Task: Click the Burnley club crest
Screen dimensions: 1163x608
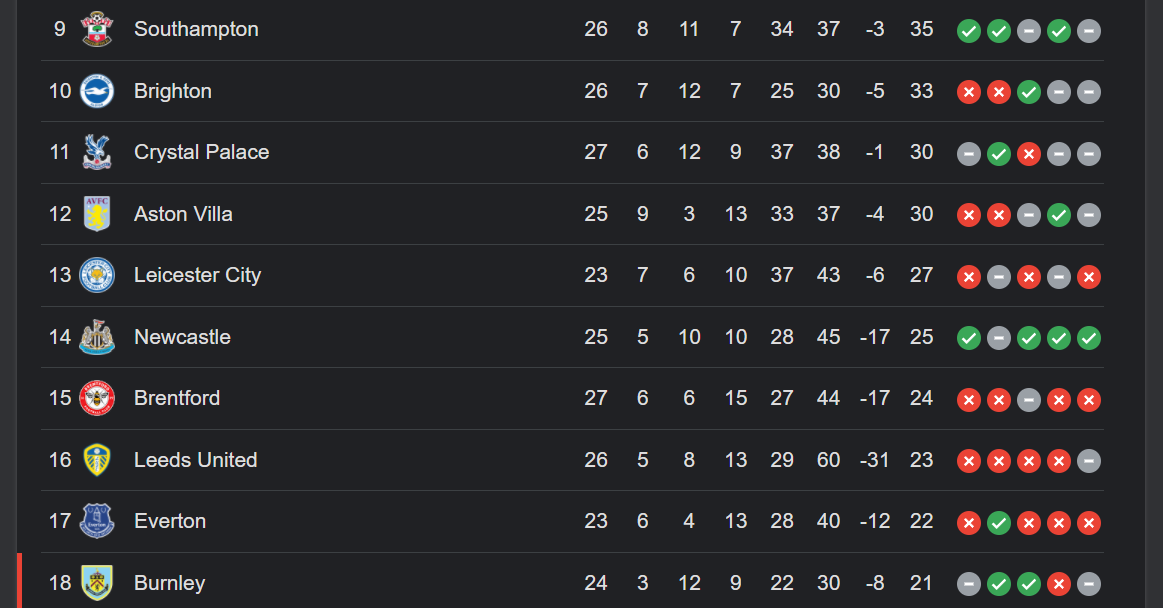Action: click(96, 583)
